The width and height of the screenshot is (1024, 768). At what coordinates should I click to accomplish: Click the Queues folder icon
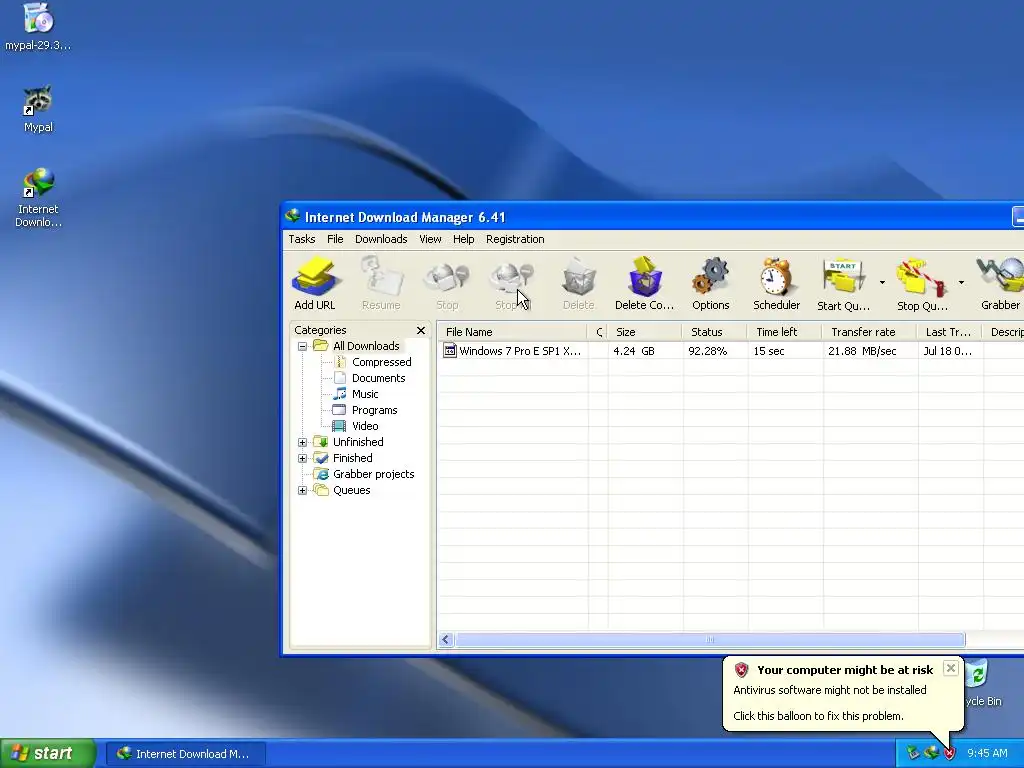[321, 490]
